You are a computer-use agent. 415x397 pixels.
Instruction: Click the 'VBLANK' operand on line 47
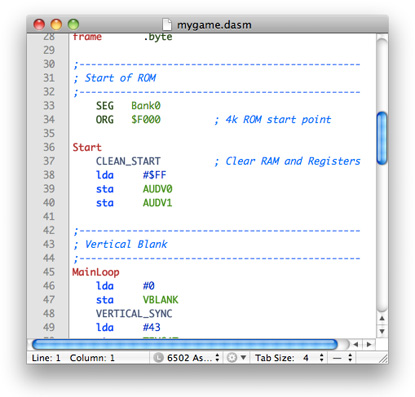point(160,300)
